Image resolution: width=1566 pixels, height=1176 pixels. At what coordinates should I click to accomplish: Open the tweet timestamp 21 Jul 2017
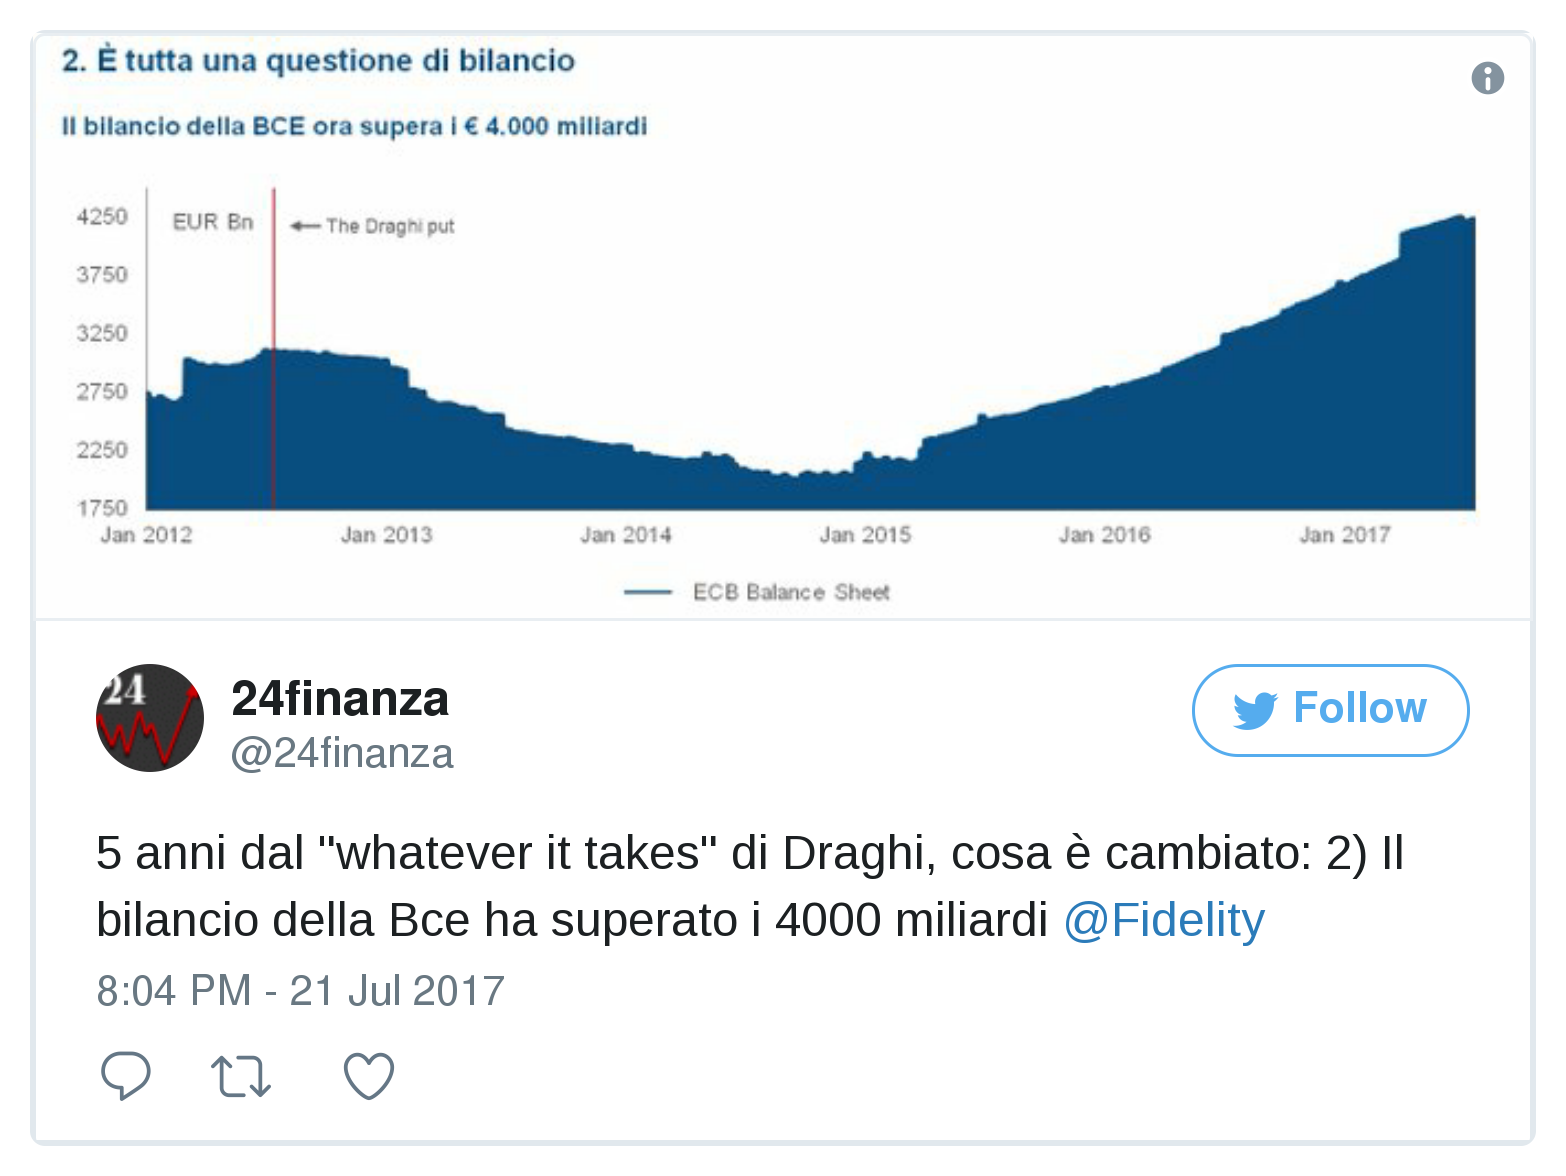(x=300, y=991)
